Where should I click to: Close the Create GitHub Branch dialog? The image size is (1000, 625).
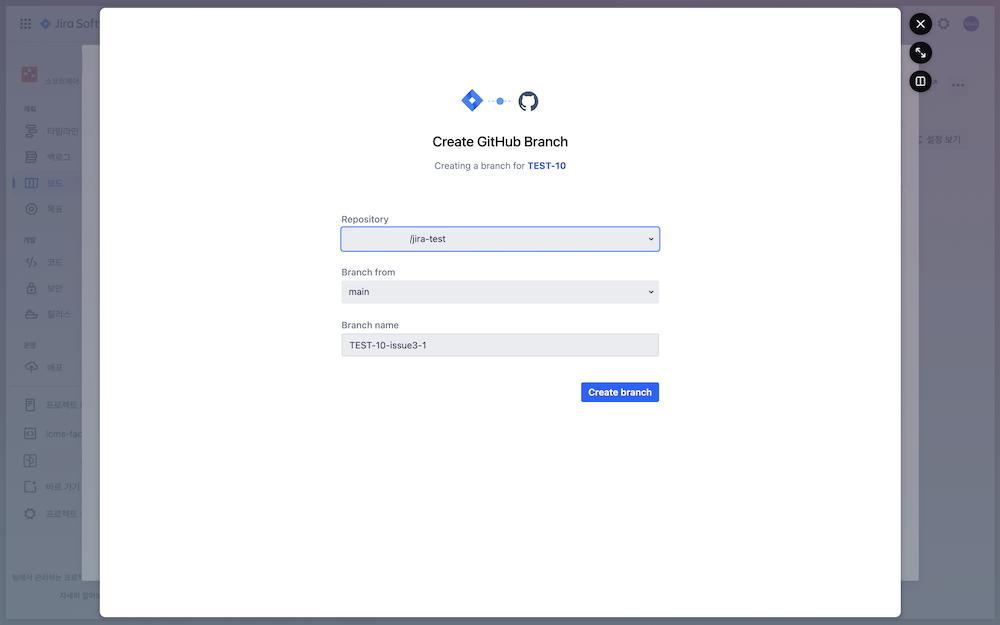pyautogui.click(x=920, y=24)
